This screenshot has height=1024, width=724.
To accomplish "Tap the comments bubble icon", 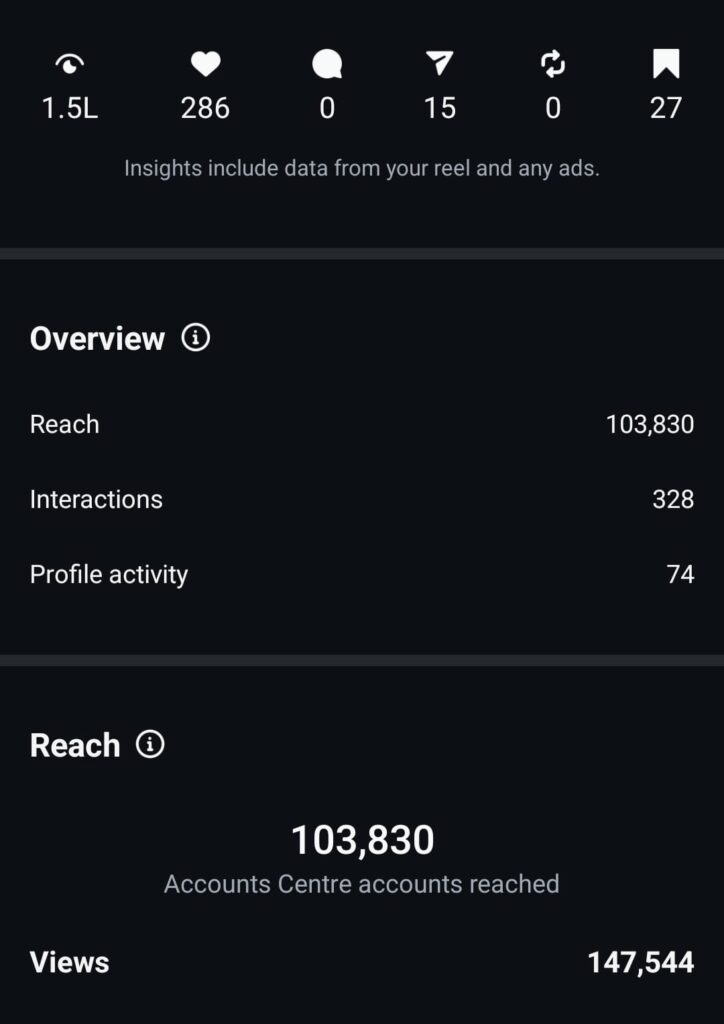I will point(327,65).
